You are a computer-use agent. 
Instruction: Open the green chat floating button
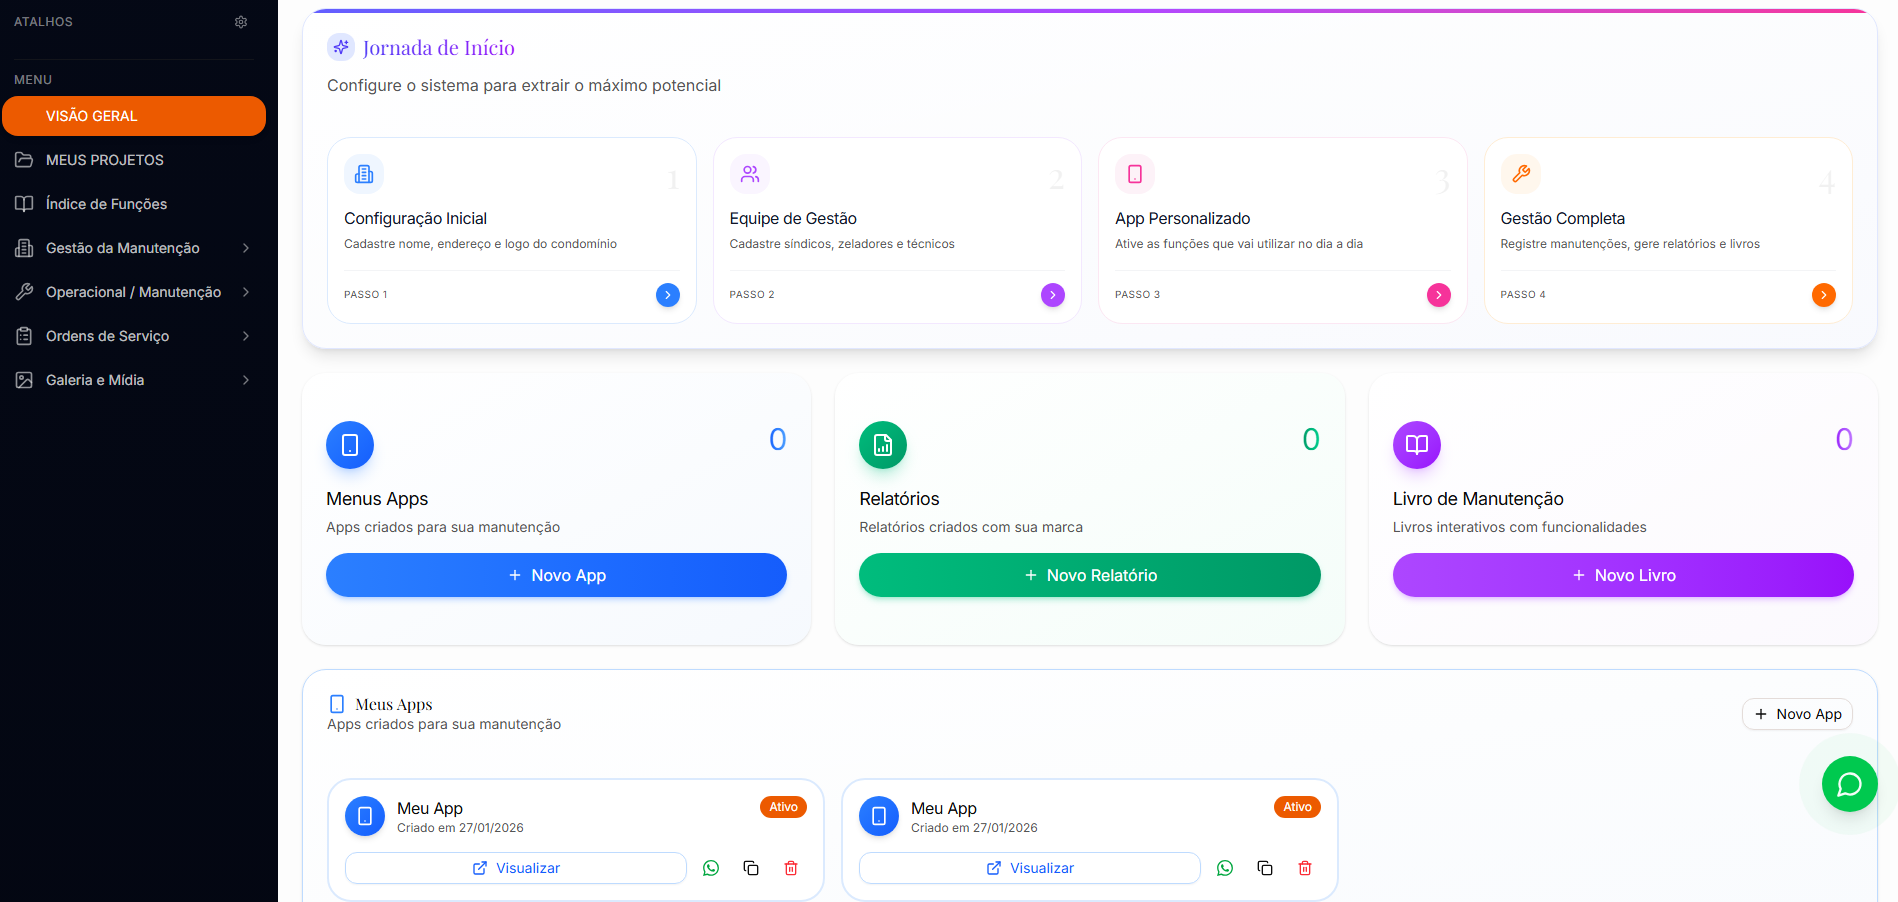(1849, 784)
